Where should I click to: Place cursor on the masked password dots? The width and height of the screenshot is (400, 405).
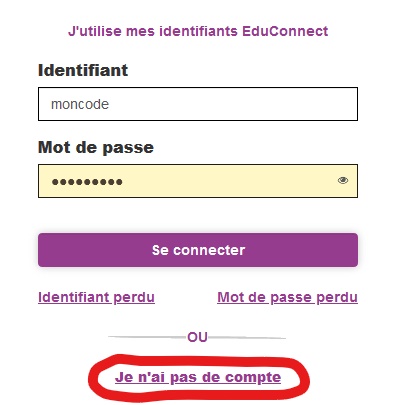(87, 182)
